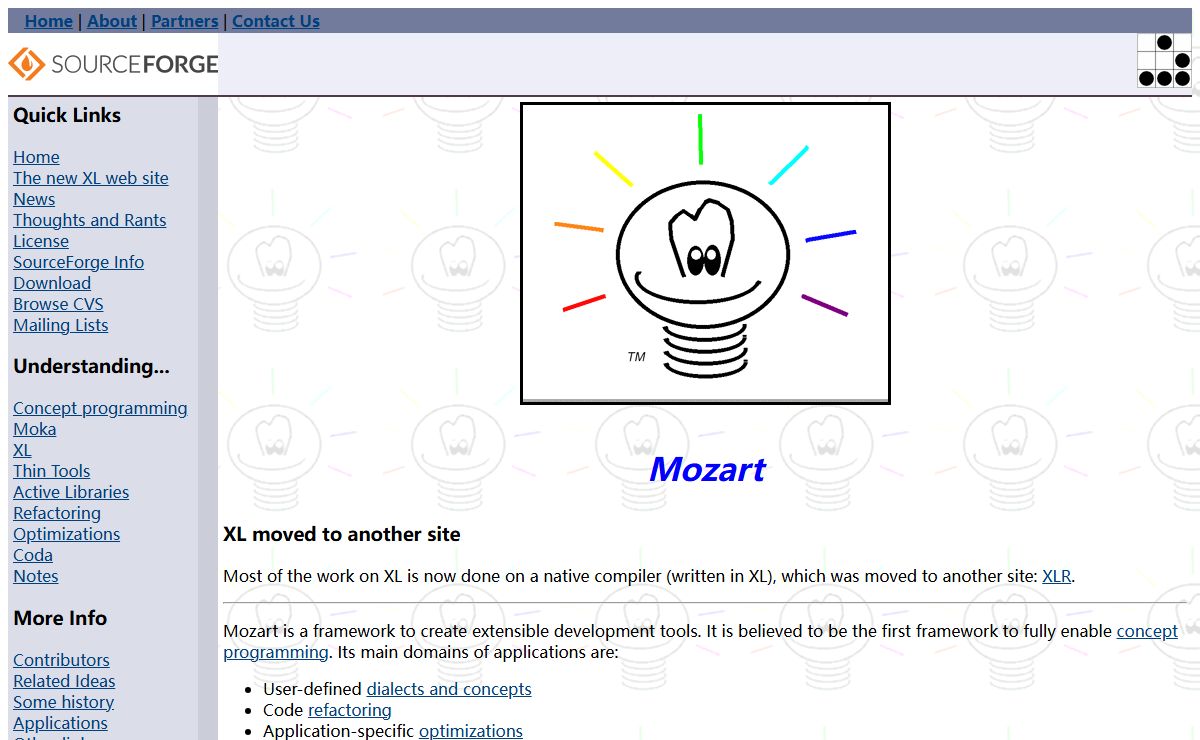Screen dimensions: 1200x740
Task: Open Browse CVS link
Action: coord(58,304)
